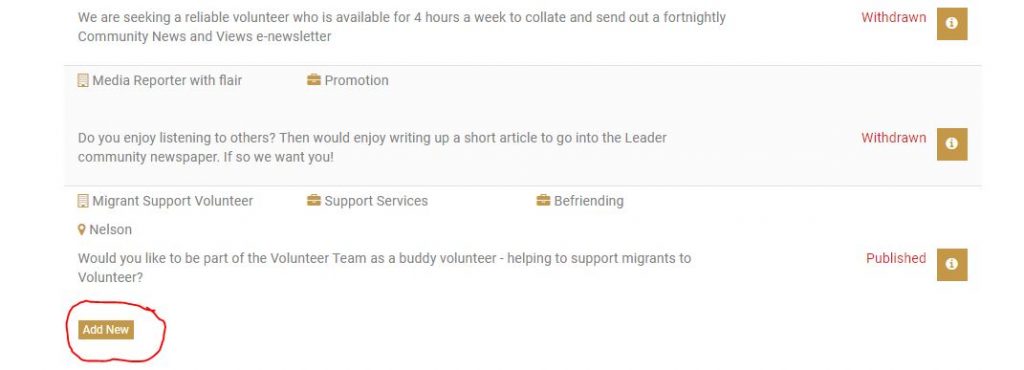Click the briefcase icon next to Promotion
The image size is (1024, 370).
[314, 80]
